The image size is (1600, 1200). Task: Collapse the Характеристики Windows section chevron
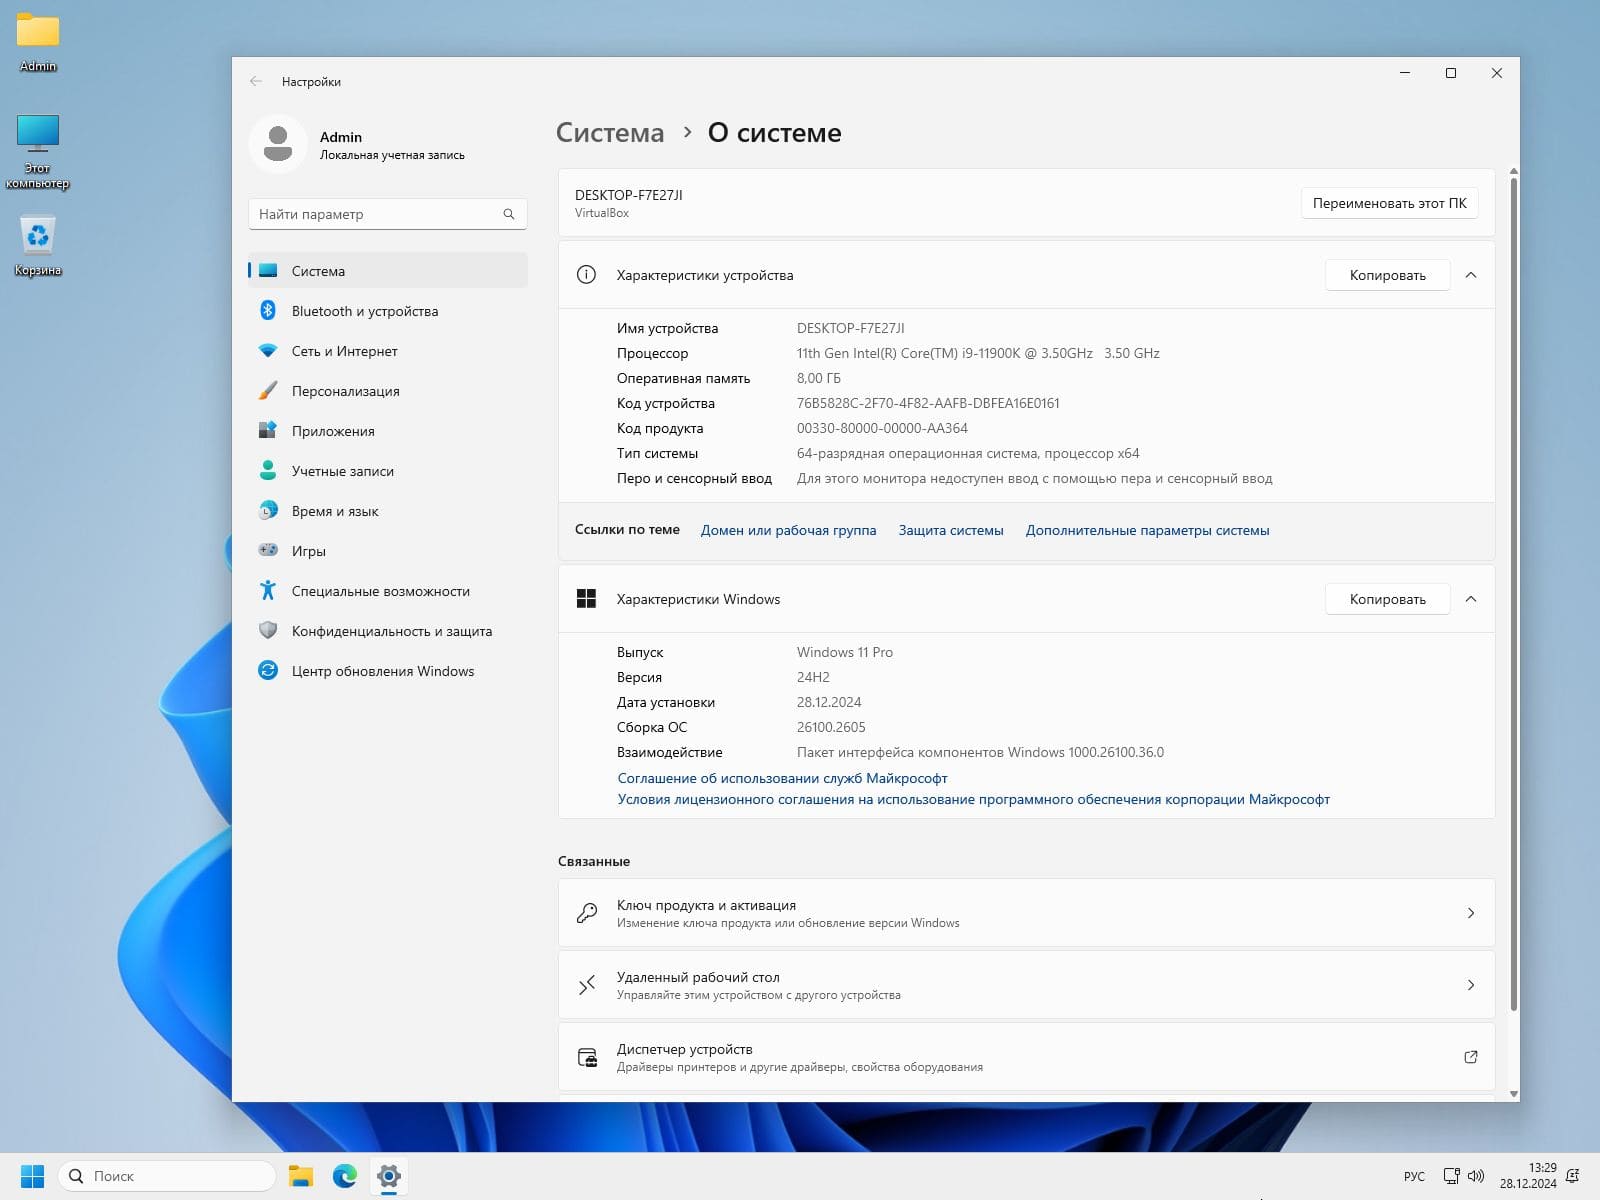point(1471,599)
